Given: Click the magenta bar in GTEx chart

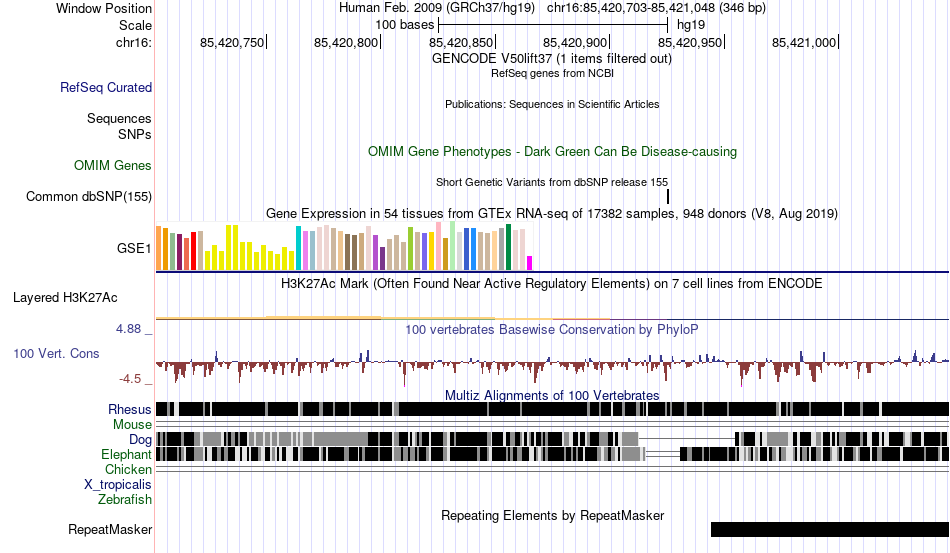Looking at the screenshot, I should 530,263.
